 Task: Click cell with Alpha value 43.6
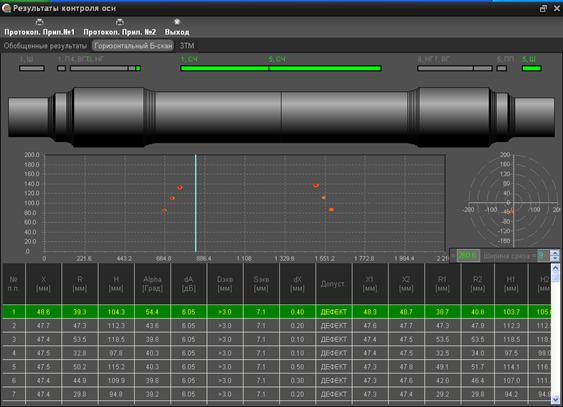(x=152, y=326)
